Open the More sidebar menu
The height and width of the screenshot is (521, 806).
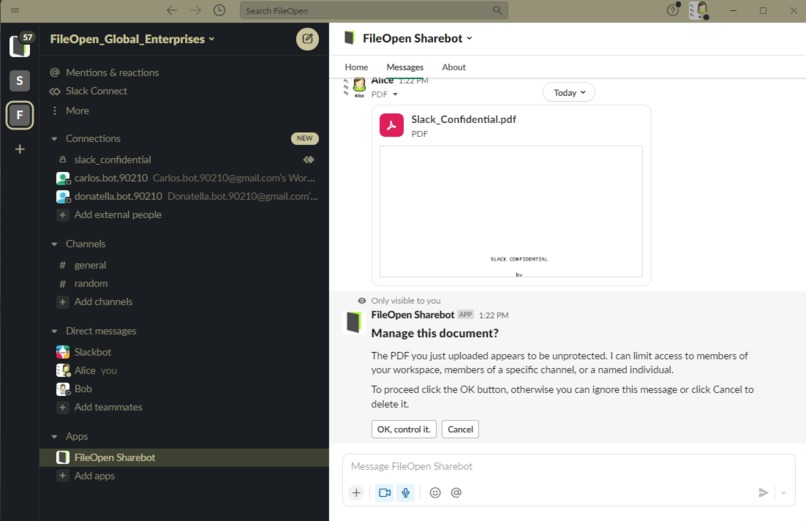click(x=77, y=111)
